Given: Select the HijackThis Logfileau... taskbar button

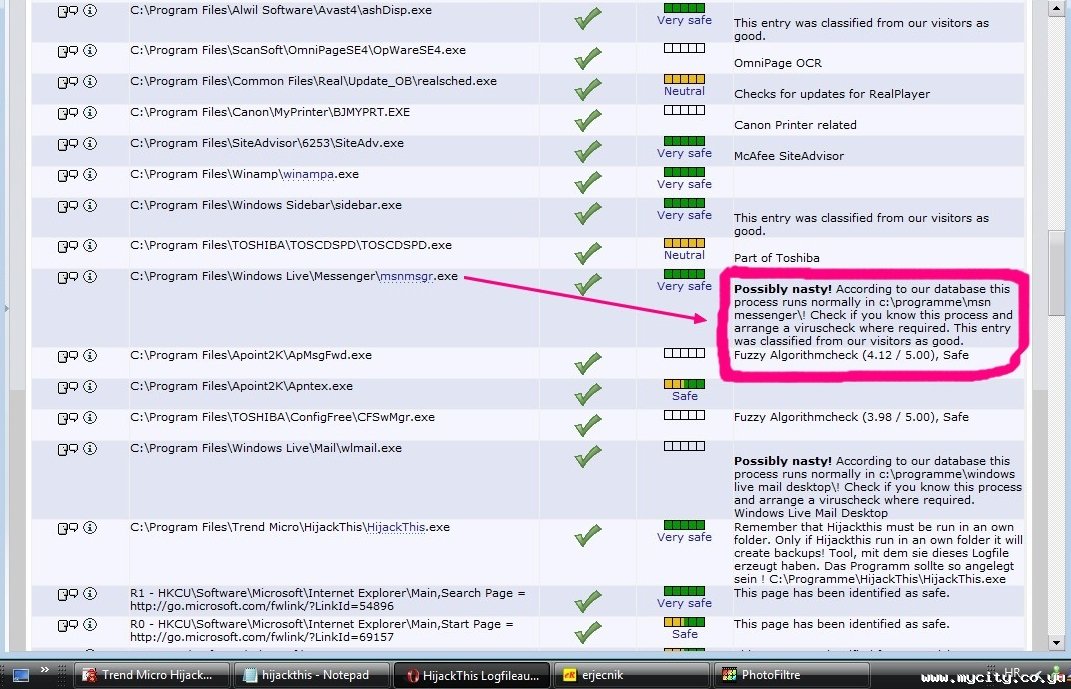Looking at the screenshot, I should (x=472, y=675).
